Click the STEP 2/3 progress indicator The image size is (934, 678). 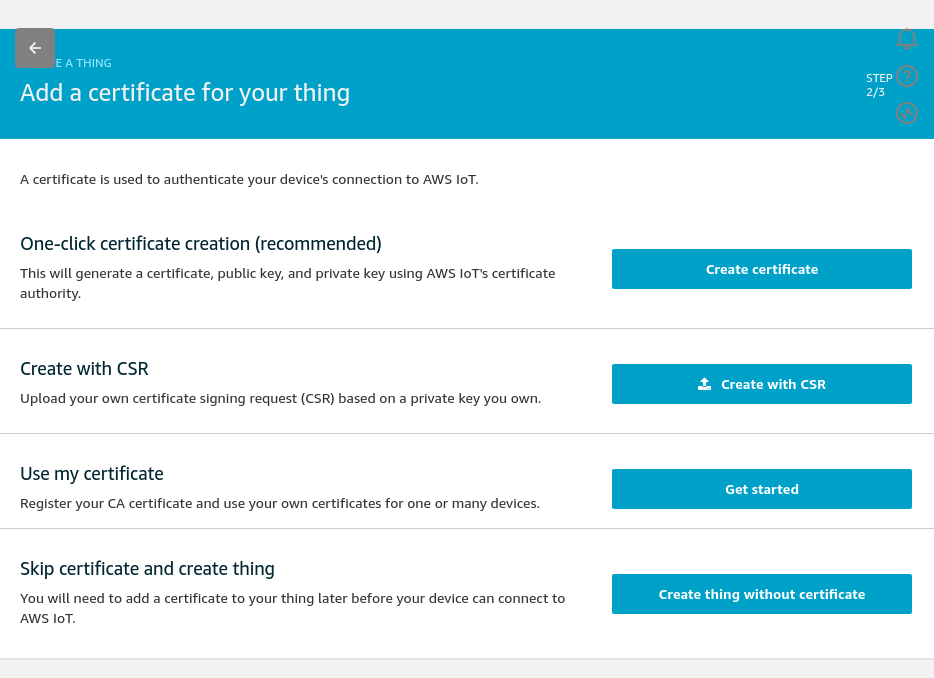pyautogui.click(x=879, y=85)
